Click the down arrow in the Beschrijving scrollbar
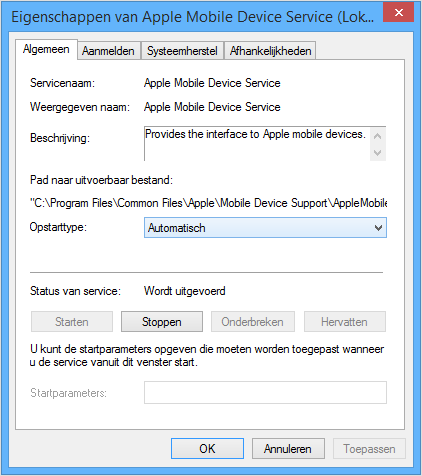Viewport: 422px width, 476px height. pyautogui.click(x=378, y=153)
